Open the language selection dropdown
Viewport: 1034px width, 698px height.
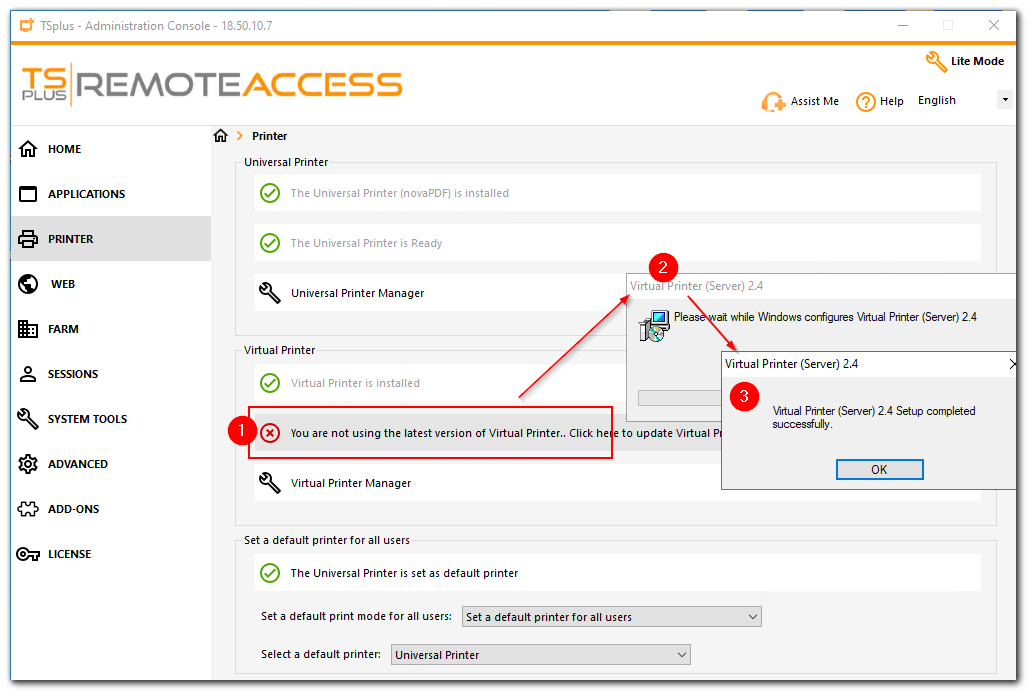tap(1004, 100)
